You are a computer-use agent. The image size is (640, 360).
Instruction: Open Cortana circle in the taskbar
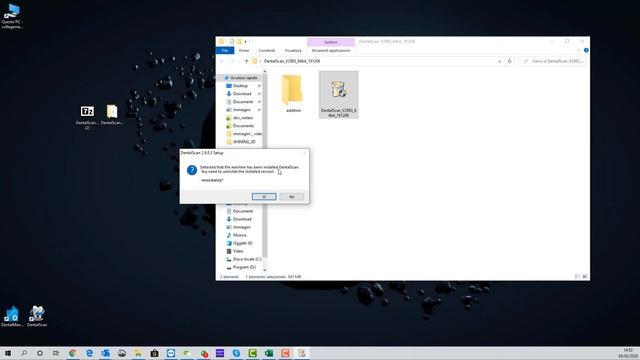click(x=40, y=353)
